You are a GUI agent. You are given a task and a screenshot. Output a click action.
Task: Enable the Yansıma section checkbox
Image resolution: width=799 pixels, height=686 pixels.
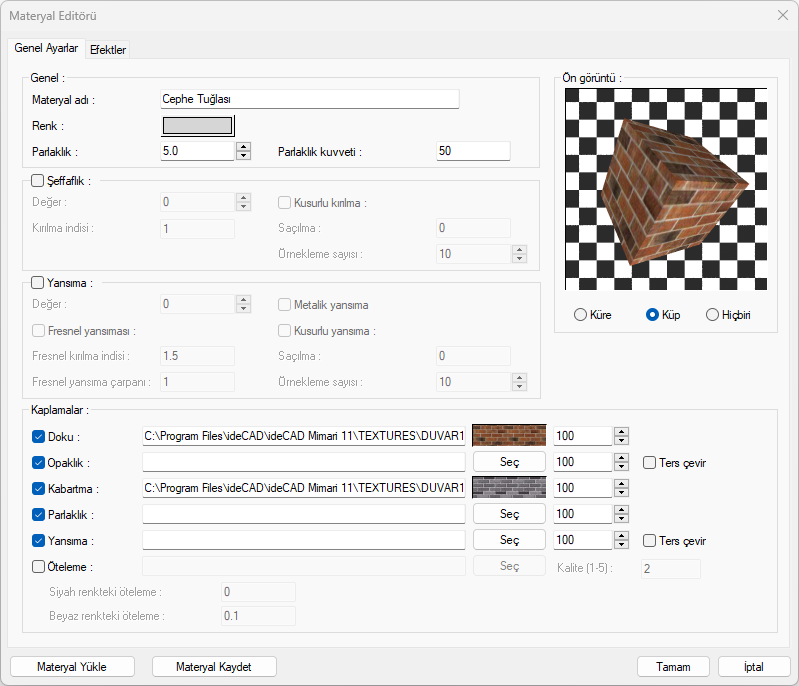(38, 283)
